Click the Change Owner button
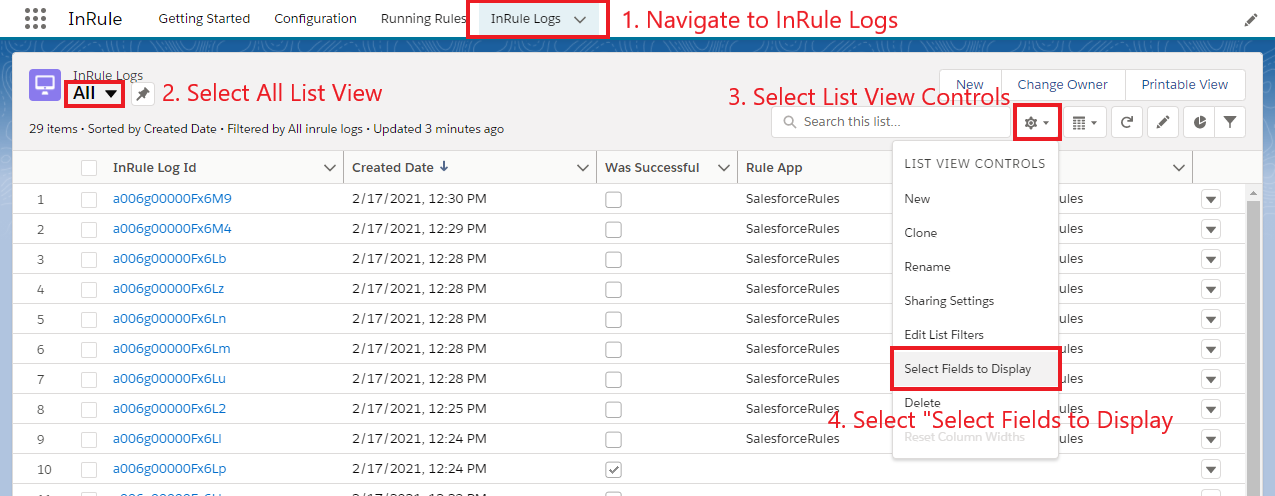This screenshot has height=496, width=1275. [1062, 85]
